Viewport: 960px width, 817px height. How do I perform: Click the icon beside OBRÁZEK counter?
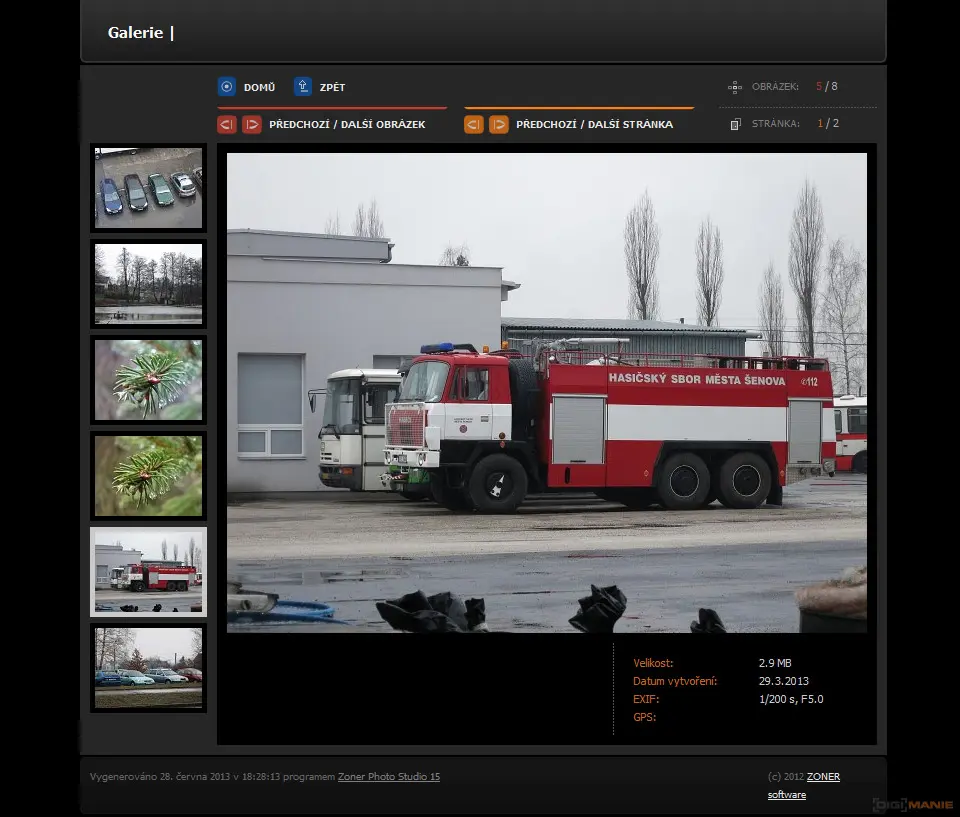point(735,87)
